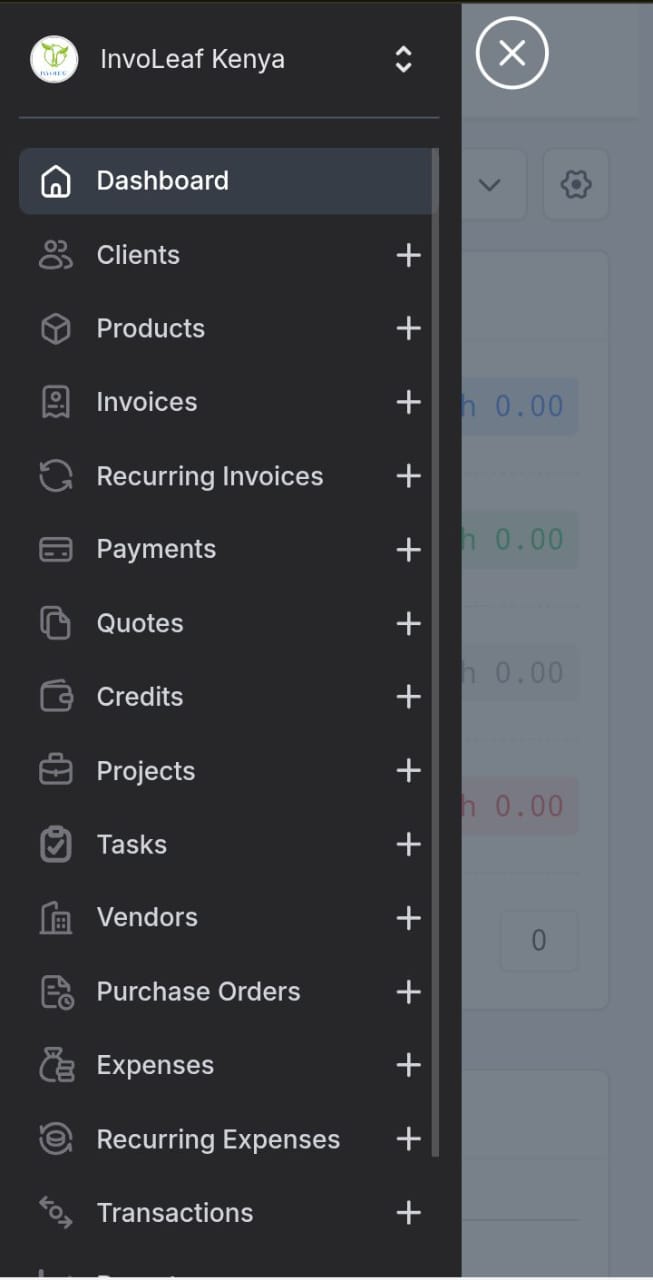Image resolution: width=653 pixels, height=1280 pixels.
Task: Select Transactions in the sidebar
Action: pyautogui.click(x=175, y=1213)
